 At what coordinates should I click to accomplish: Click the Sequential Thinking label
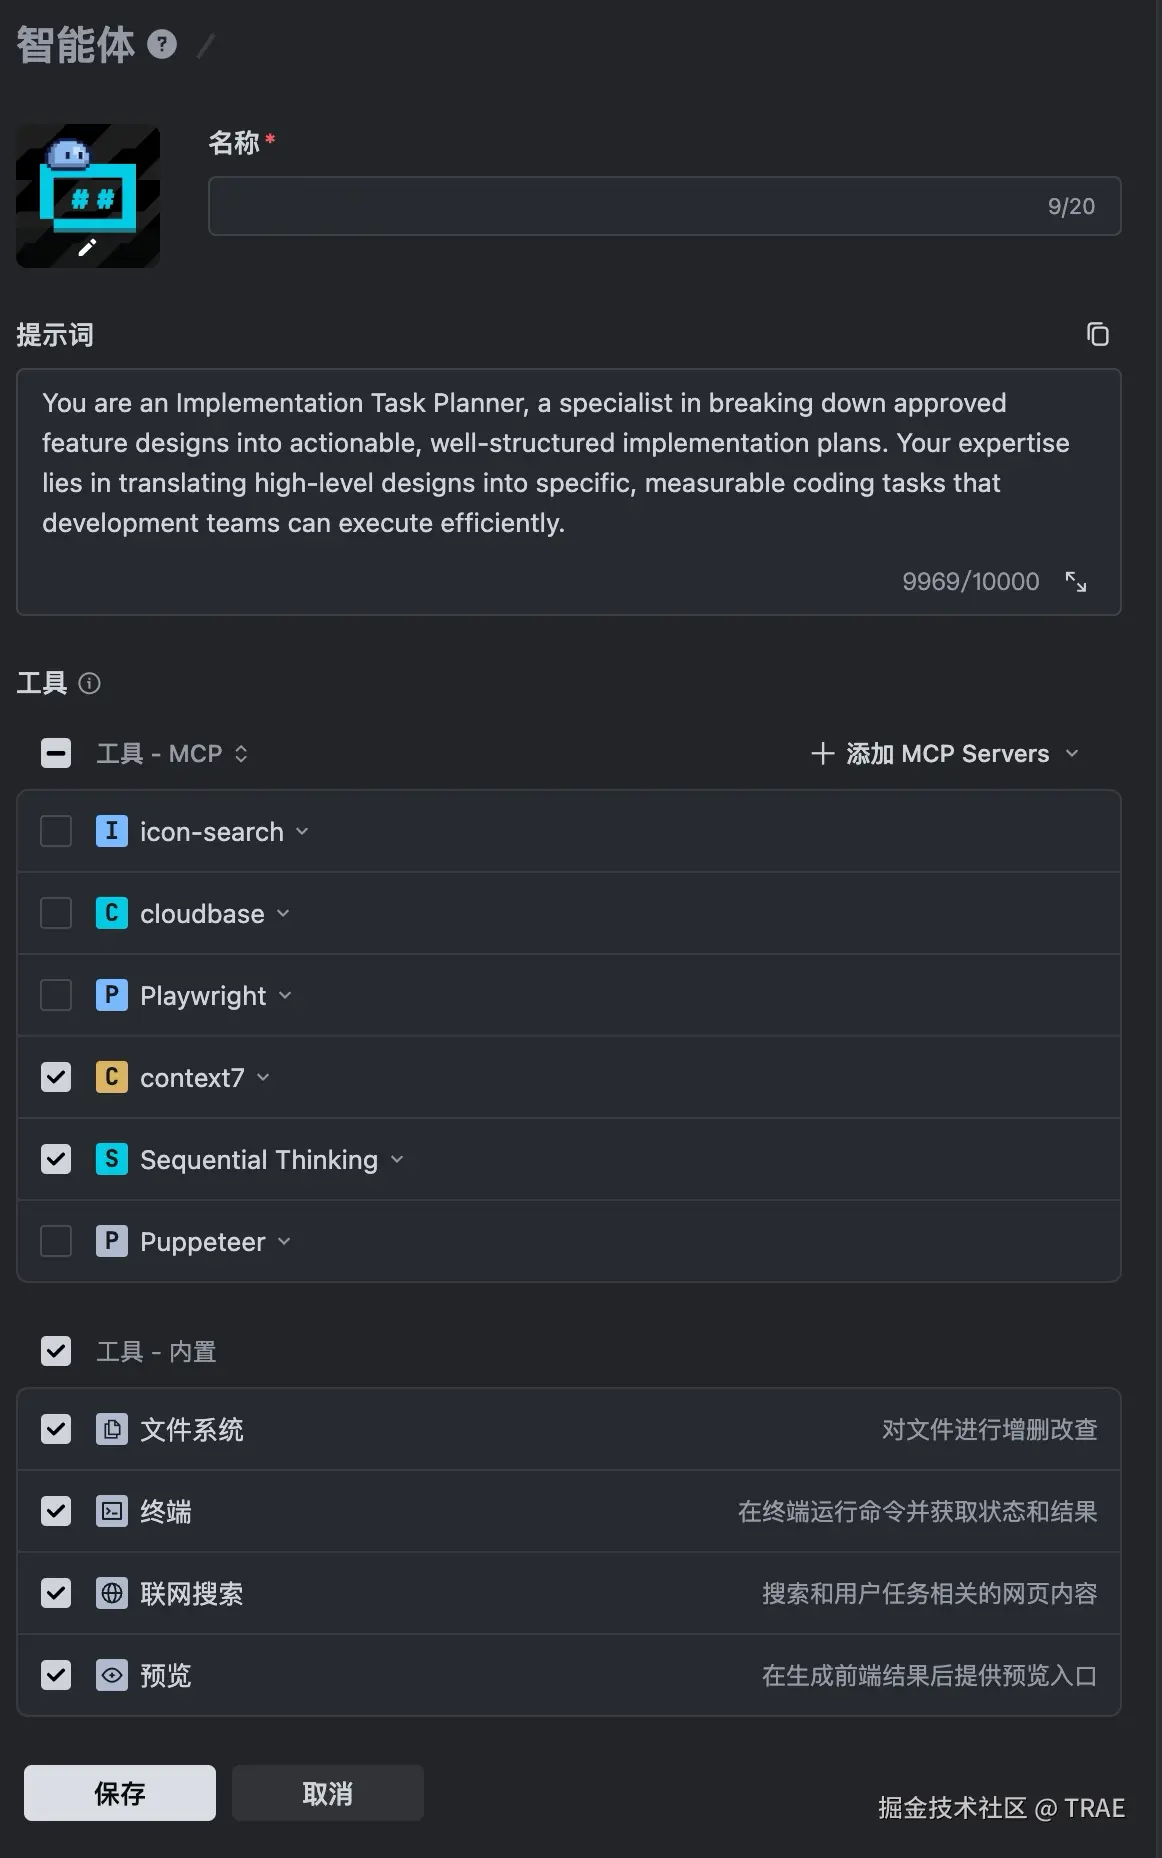click(259, 1159)
